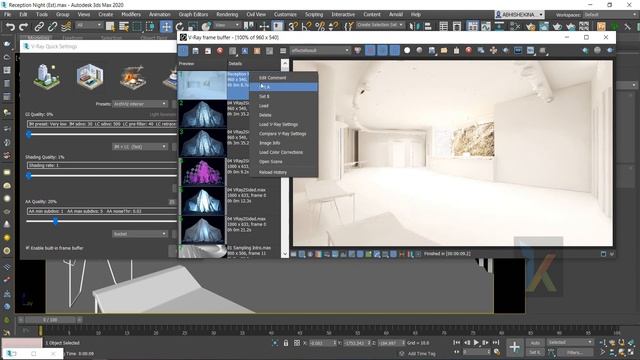Activate the Select and Link chain tool
Viewport: 640px width, 360px height.
[39, 27]
